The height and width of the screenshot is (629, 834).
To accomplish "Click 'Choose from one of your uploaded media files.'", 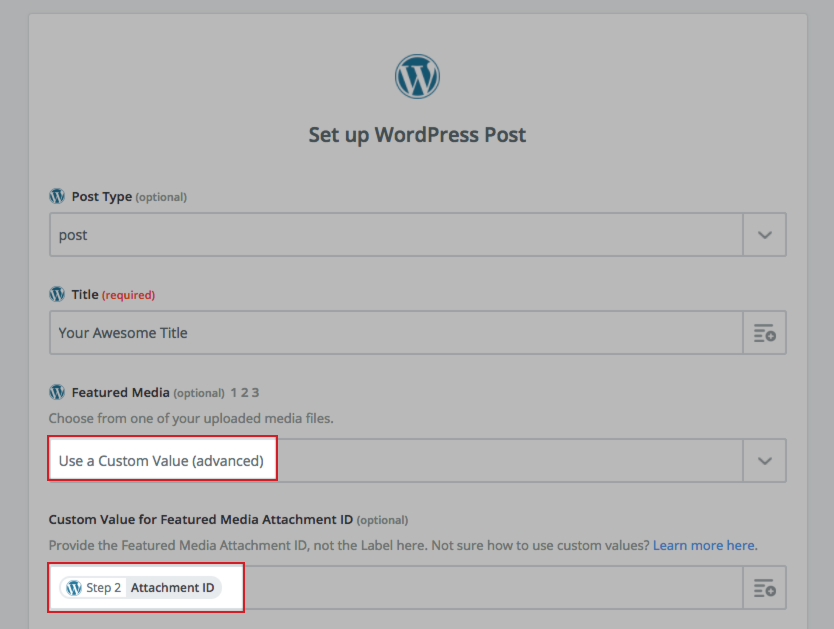I will tap(191, 418).
